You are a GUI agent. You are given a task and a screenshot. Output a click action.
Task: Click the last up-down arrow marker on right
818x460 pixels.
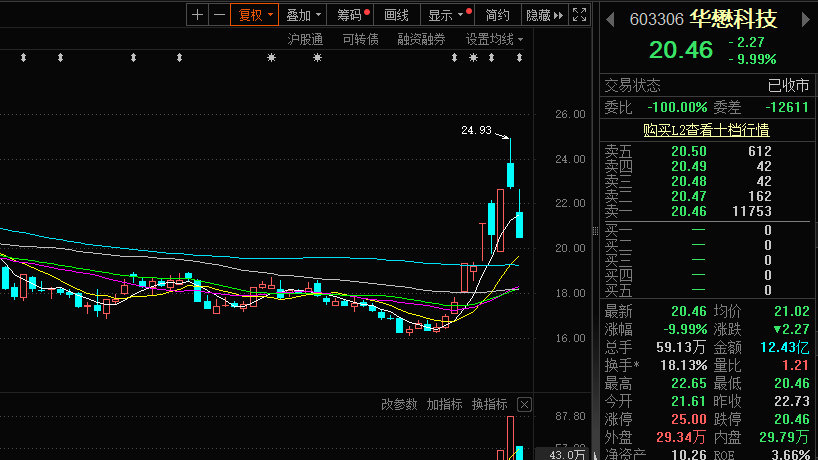point(519,58)
